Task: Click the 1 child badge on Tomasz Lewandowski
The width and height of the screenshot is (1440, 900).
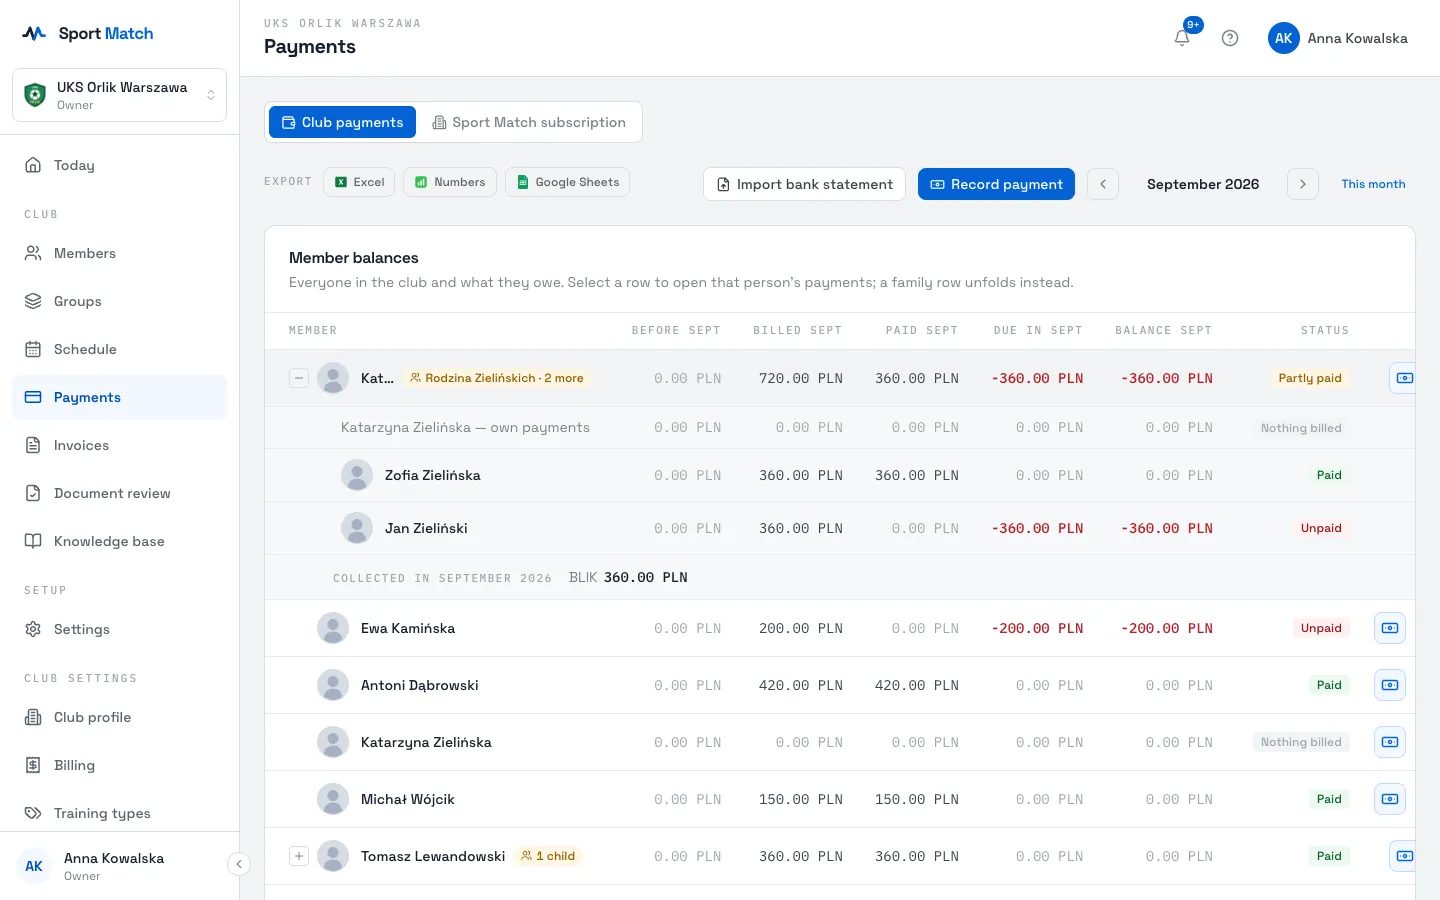Action: click(548, 856)
